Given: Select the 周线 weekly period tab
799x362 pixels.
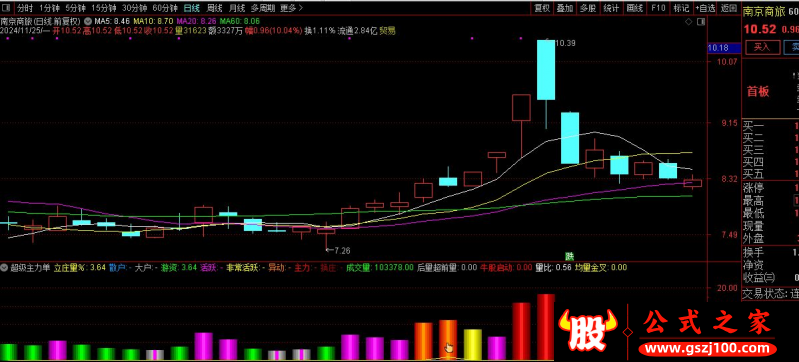Looking at the screenshot, I should pos(214,8).
